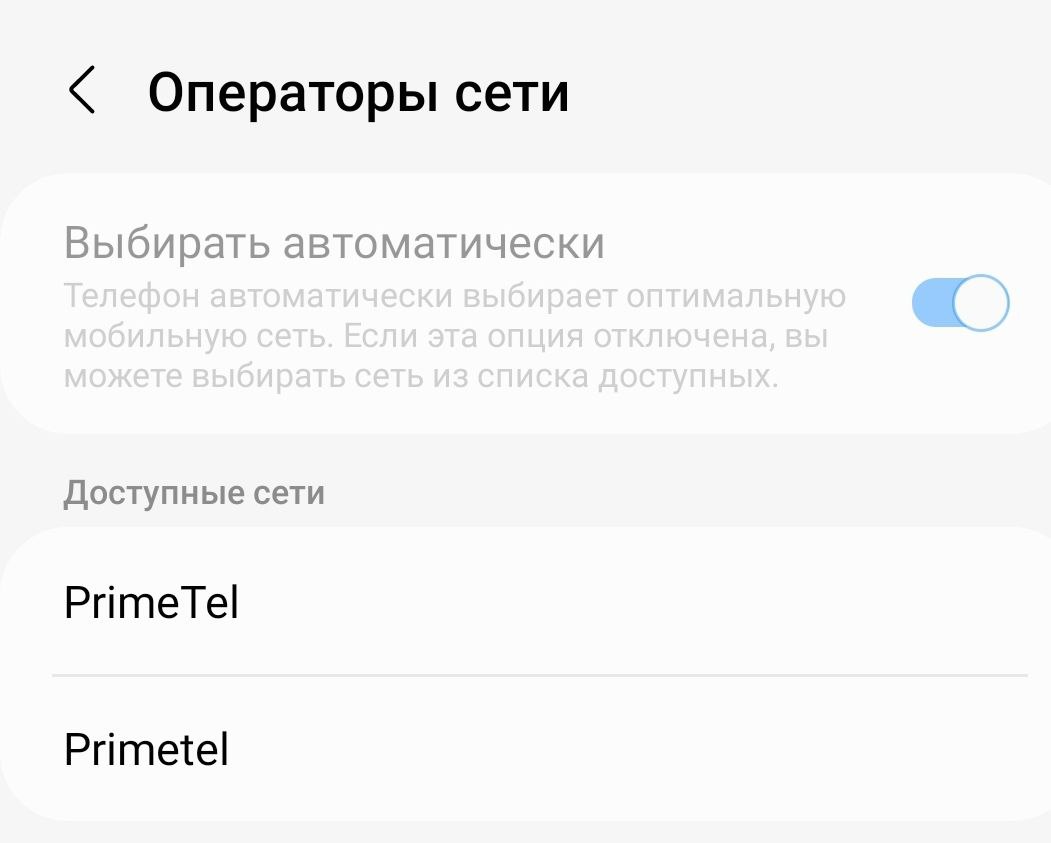
Task: Click the Операторы сети page title
Action: [x=358, y=93]
